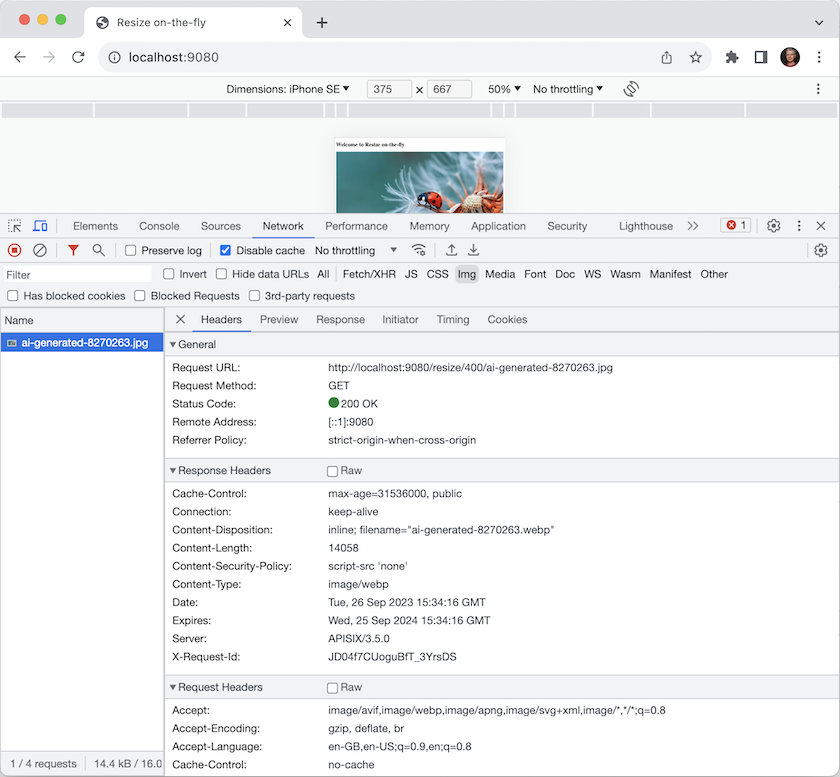Activate the inspect element picker icon
The width and height of the screenshot is (840, 777).
15,226
